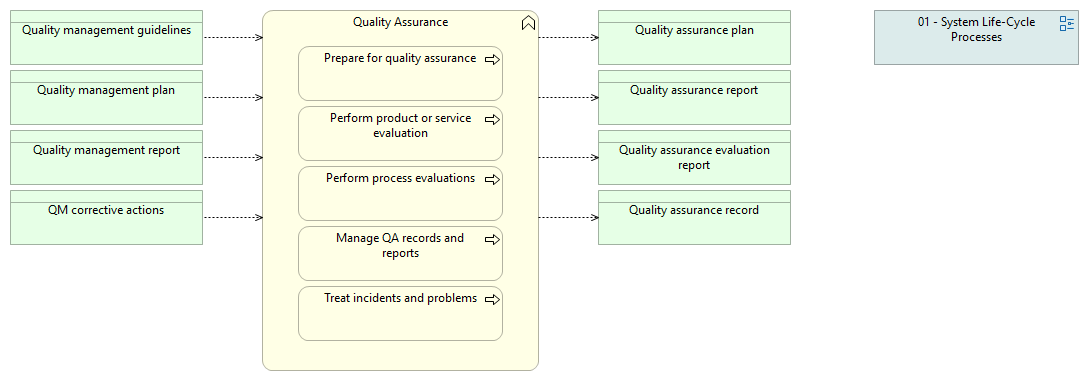Select the Quality assurance plan object

pos(695,37)
